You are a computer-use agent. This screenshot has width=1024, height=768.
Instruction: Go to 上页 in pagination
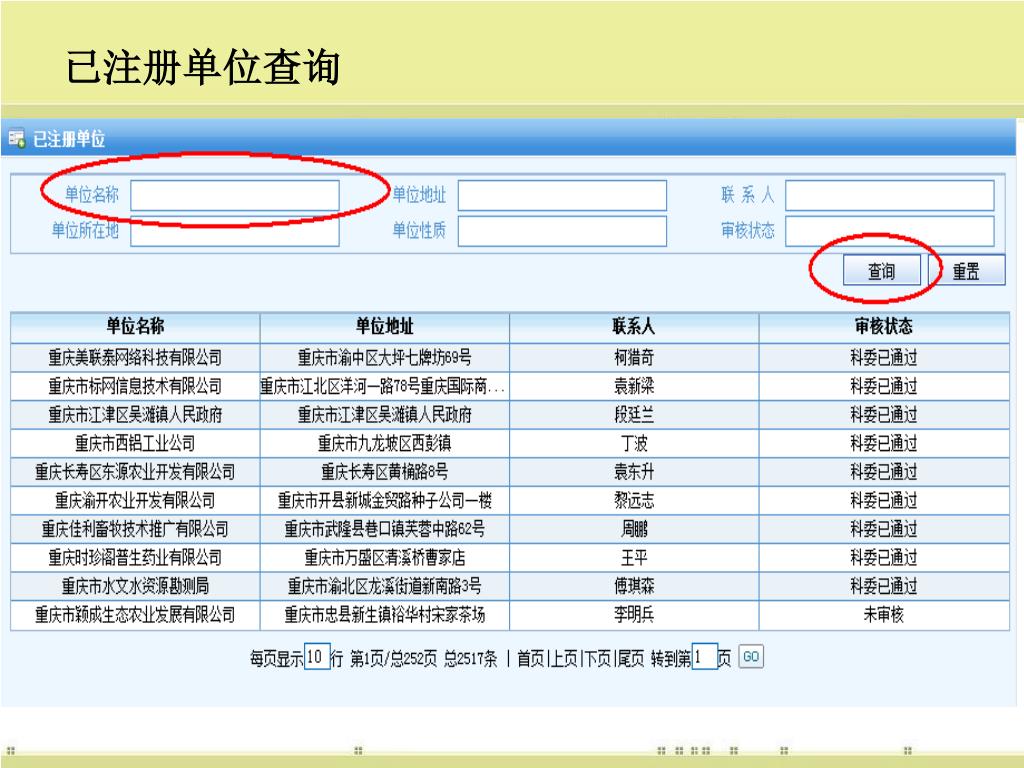click(564, 658)
